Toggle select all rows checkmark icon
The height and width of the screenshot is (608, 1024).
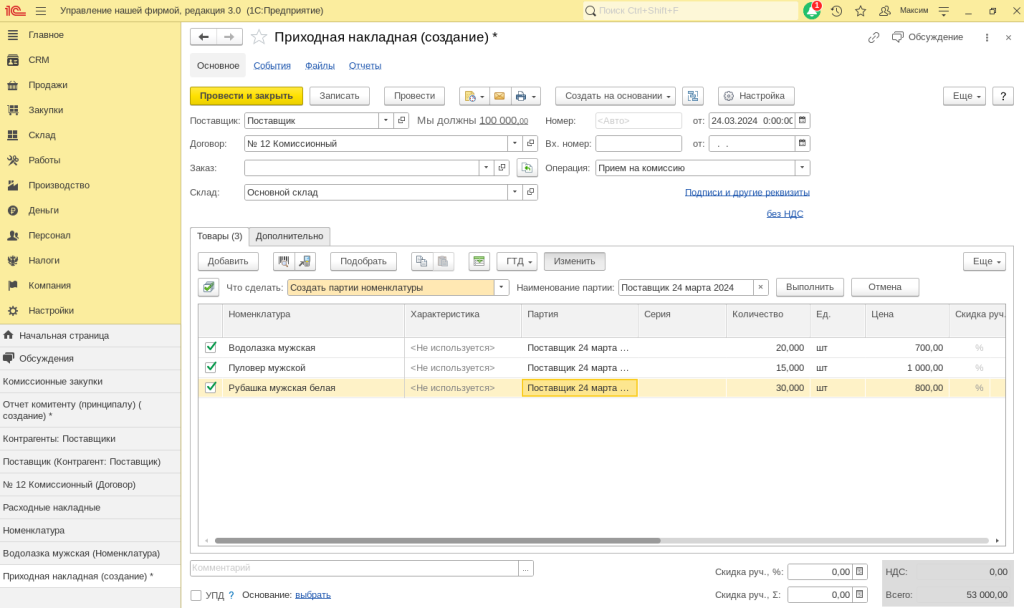(208, 287)
